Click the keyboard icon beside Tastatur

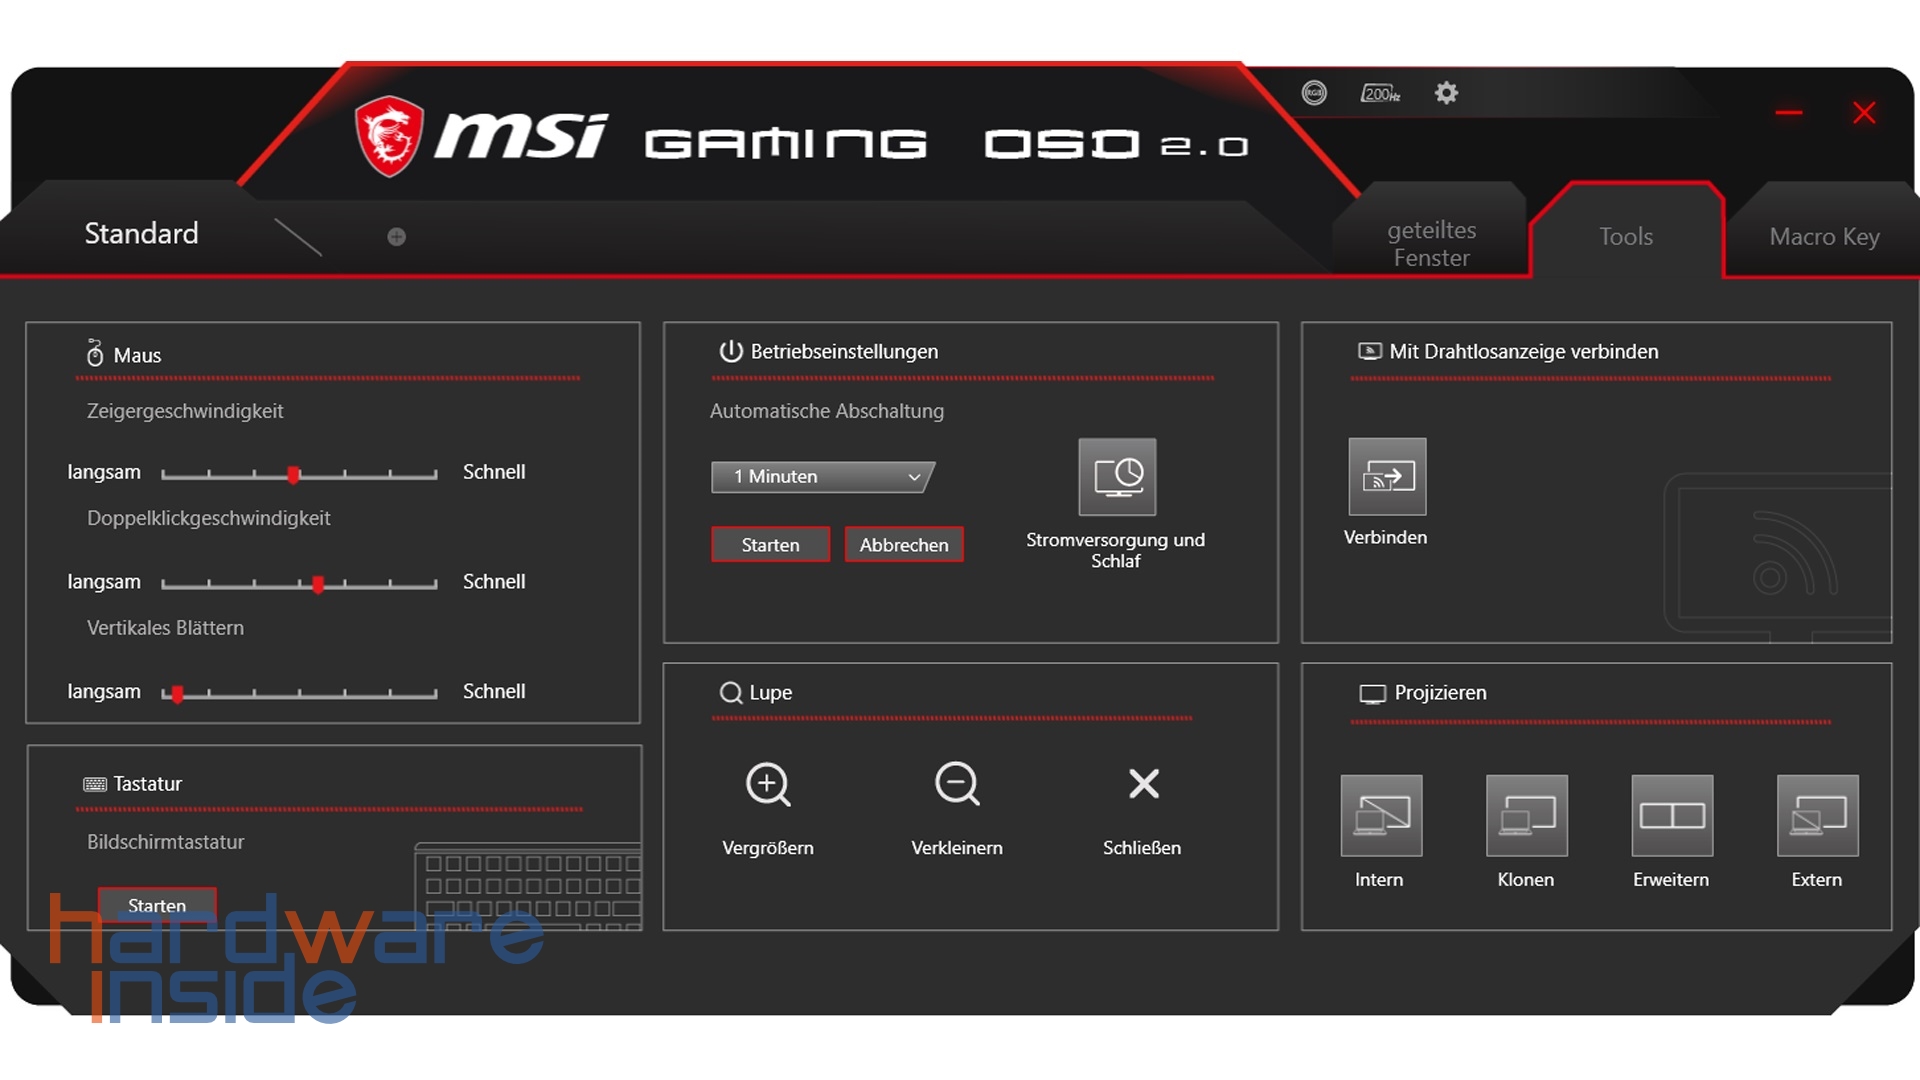[x=95, y=784]
